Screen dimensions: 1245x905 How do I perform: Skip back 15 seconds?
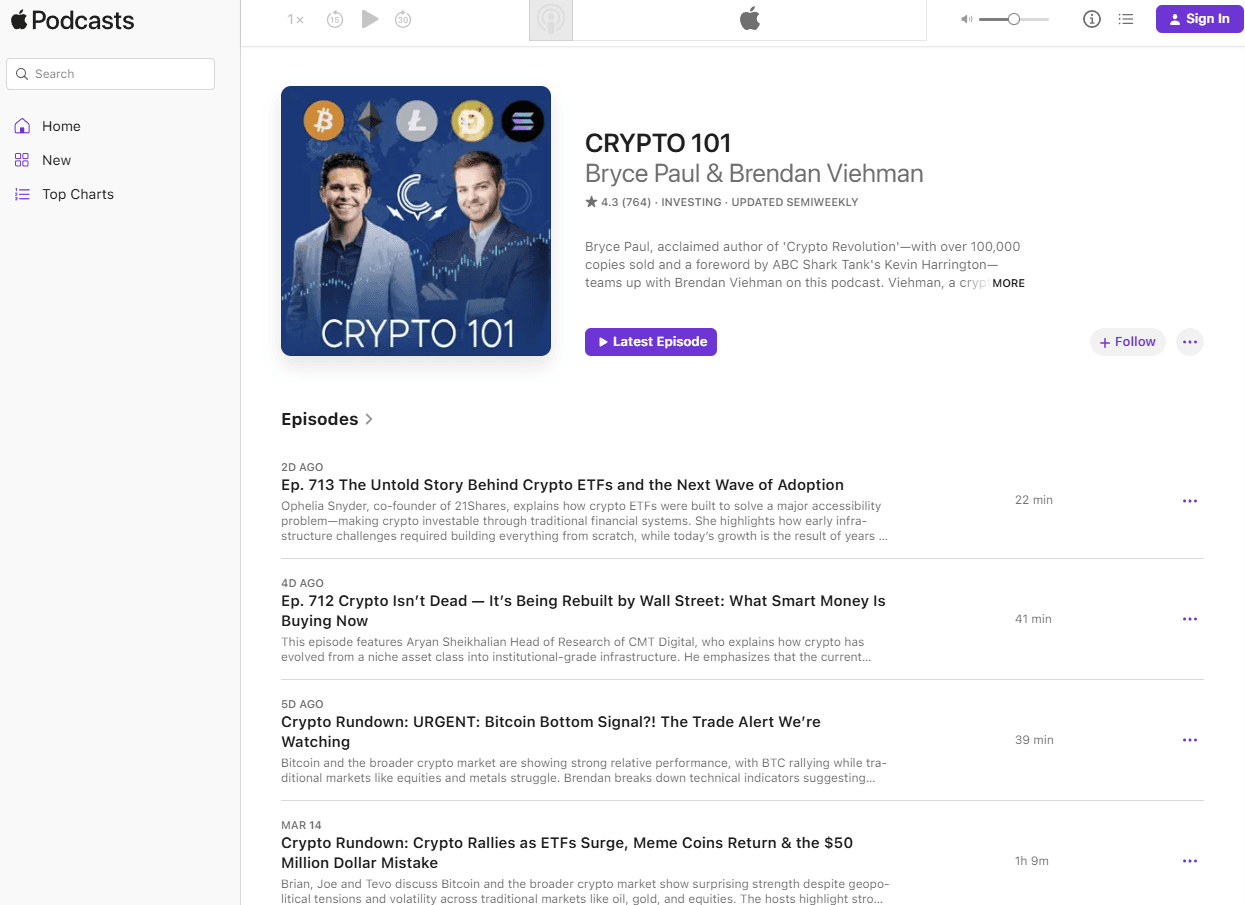(x=335, y=19)
